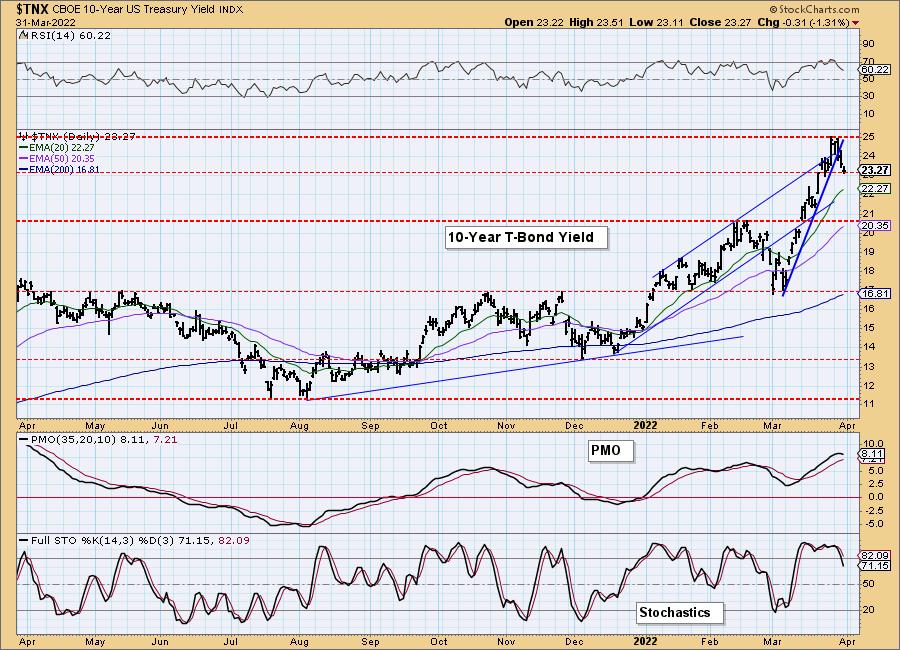900x650 pixels.
Task: Click the 'Close 23.27' value
Action: click(720, 22)
